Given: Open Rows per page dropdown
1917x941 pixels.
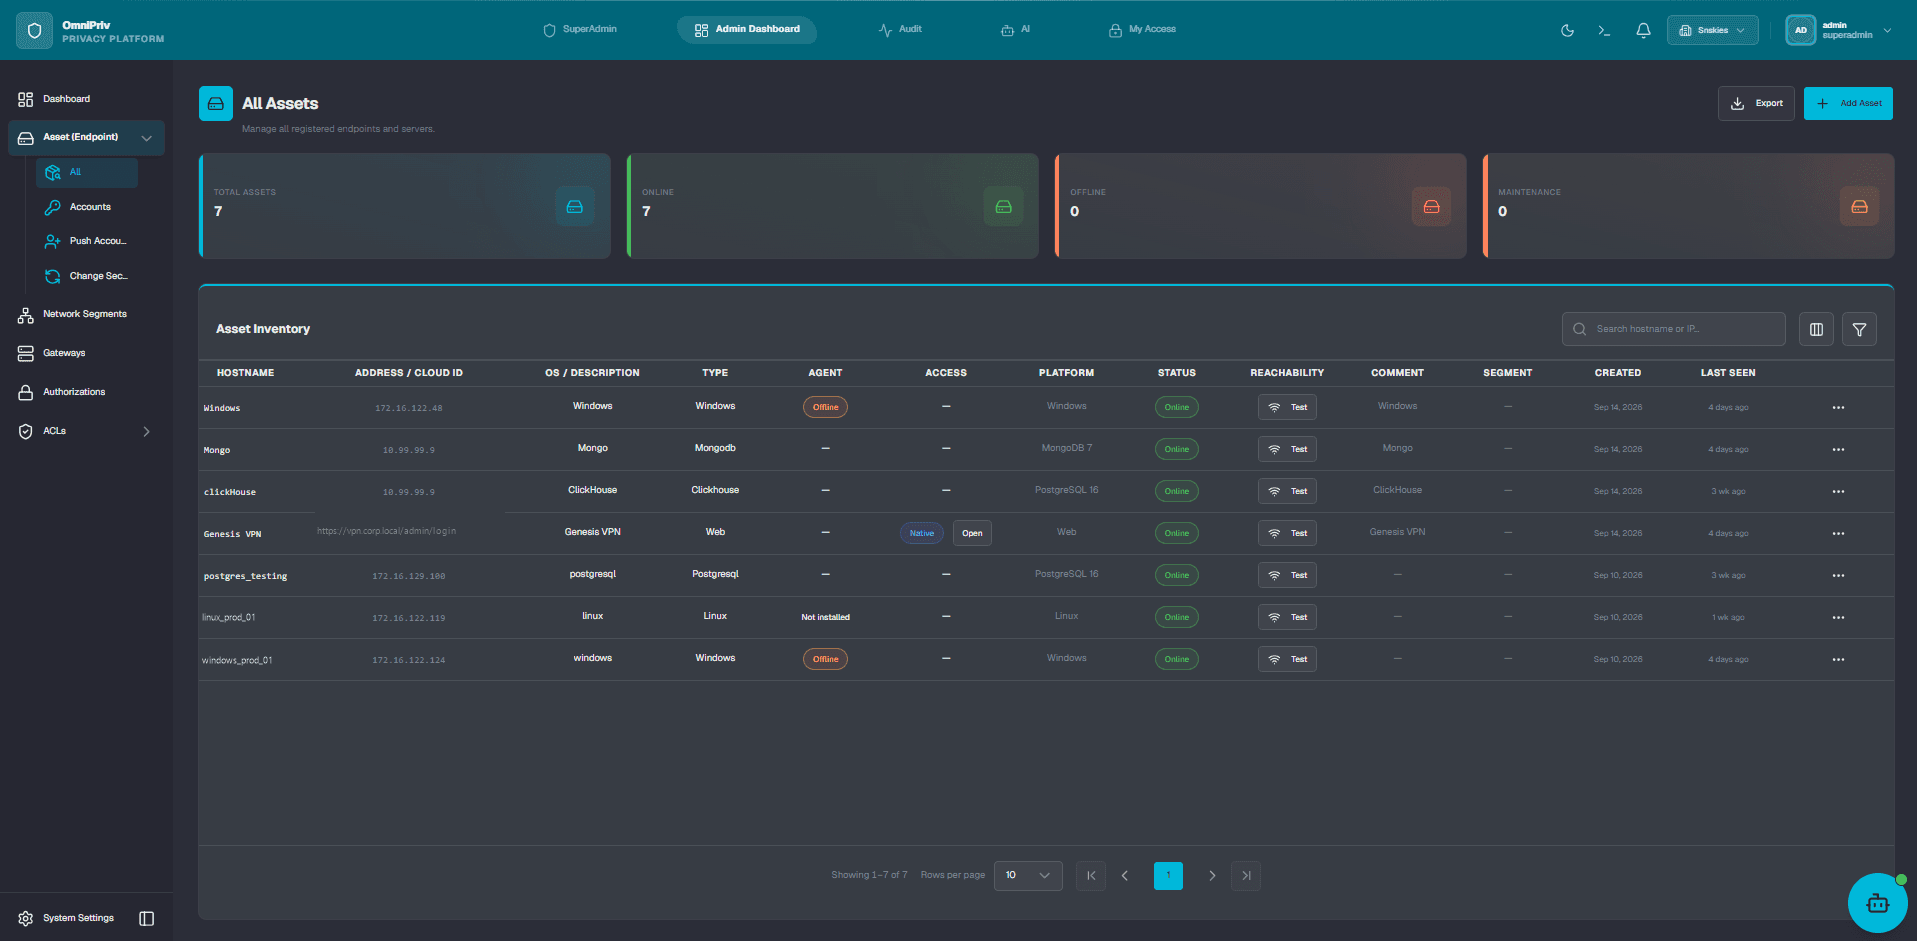Looking at the screenshot, I should (x=1028, y=875).
